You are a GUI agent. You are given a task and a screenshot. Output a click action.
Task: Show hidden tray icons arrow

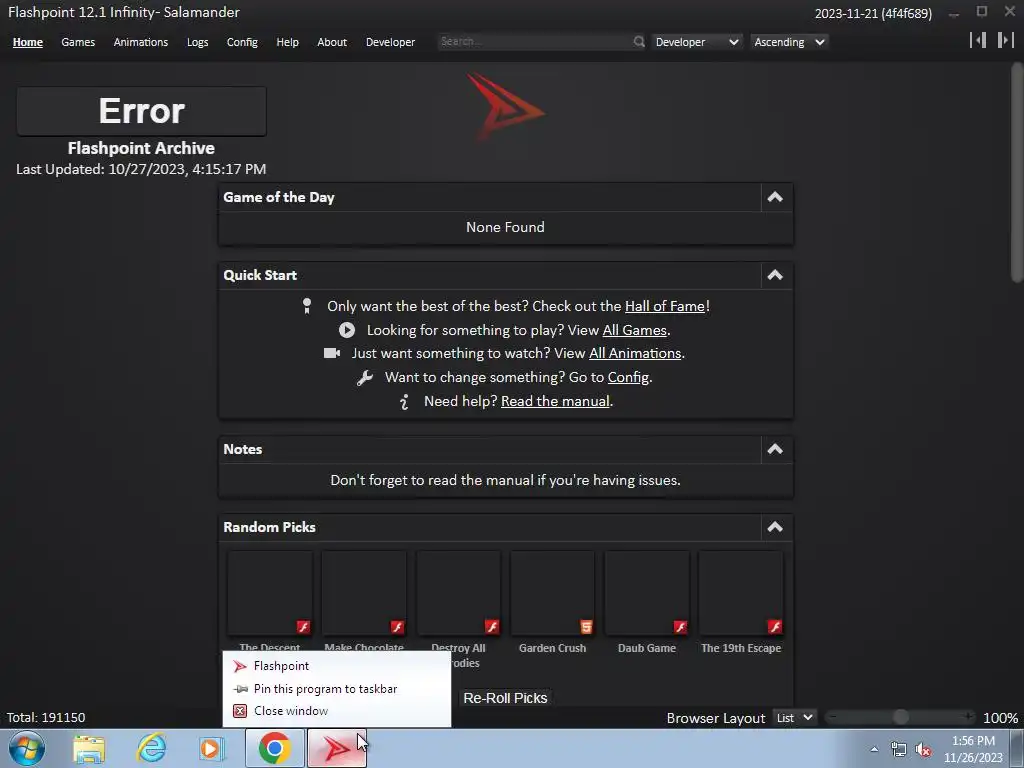coord(874,750)
